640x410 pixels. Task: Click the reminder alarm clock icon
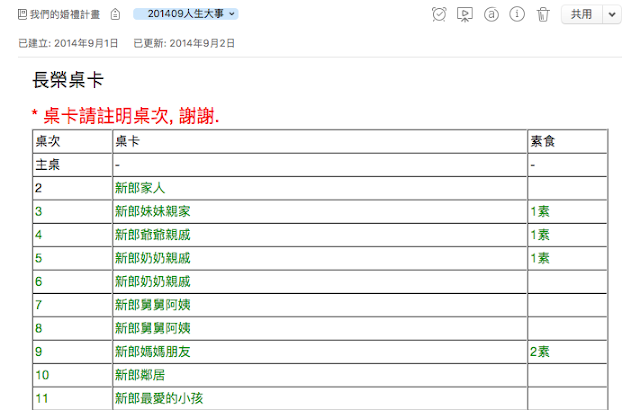pyautogui.click(x=439, y=14)
